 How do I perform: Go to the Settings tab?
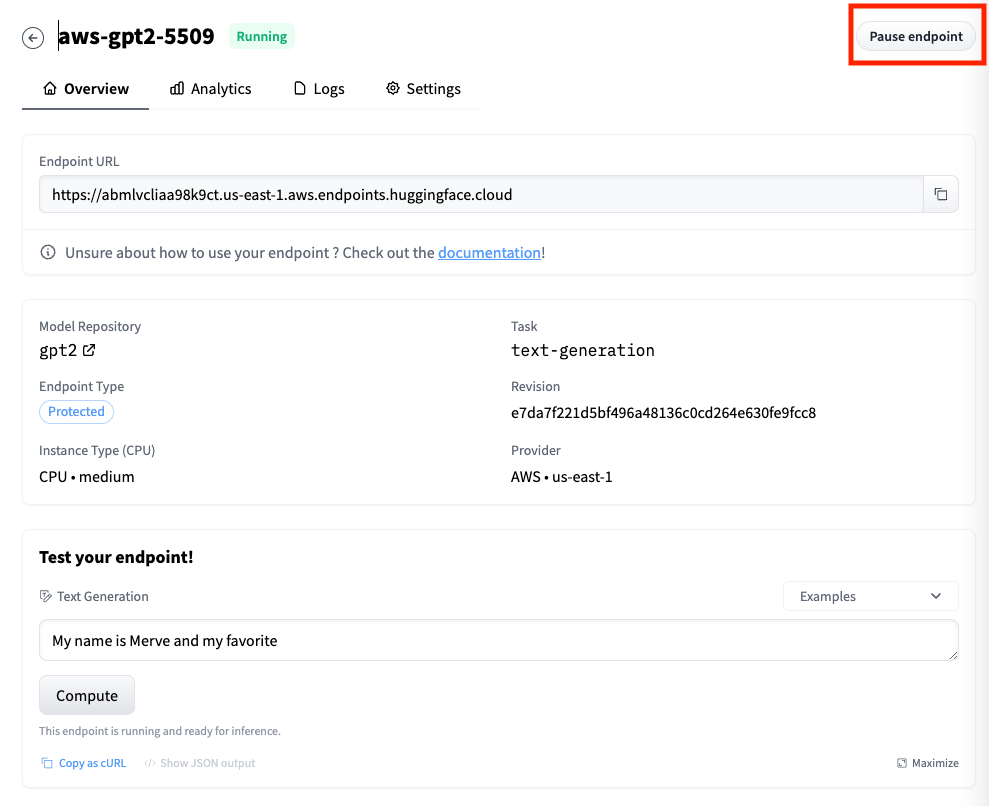[423, 89]
